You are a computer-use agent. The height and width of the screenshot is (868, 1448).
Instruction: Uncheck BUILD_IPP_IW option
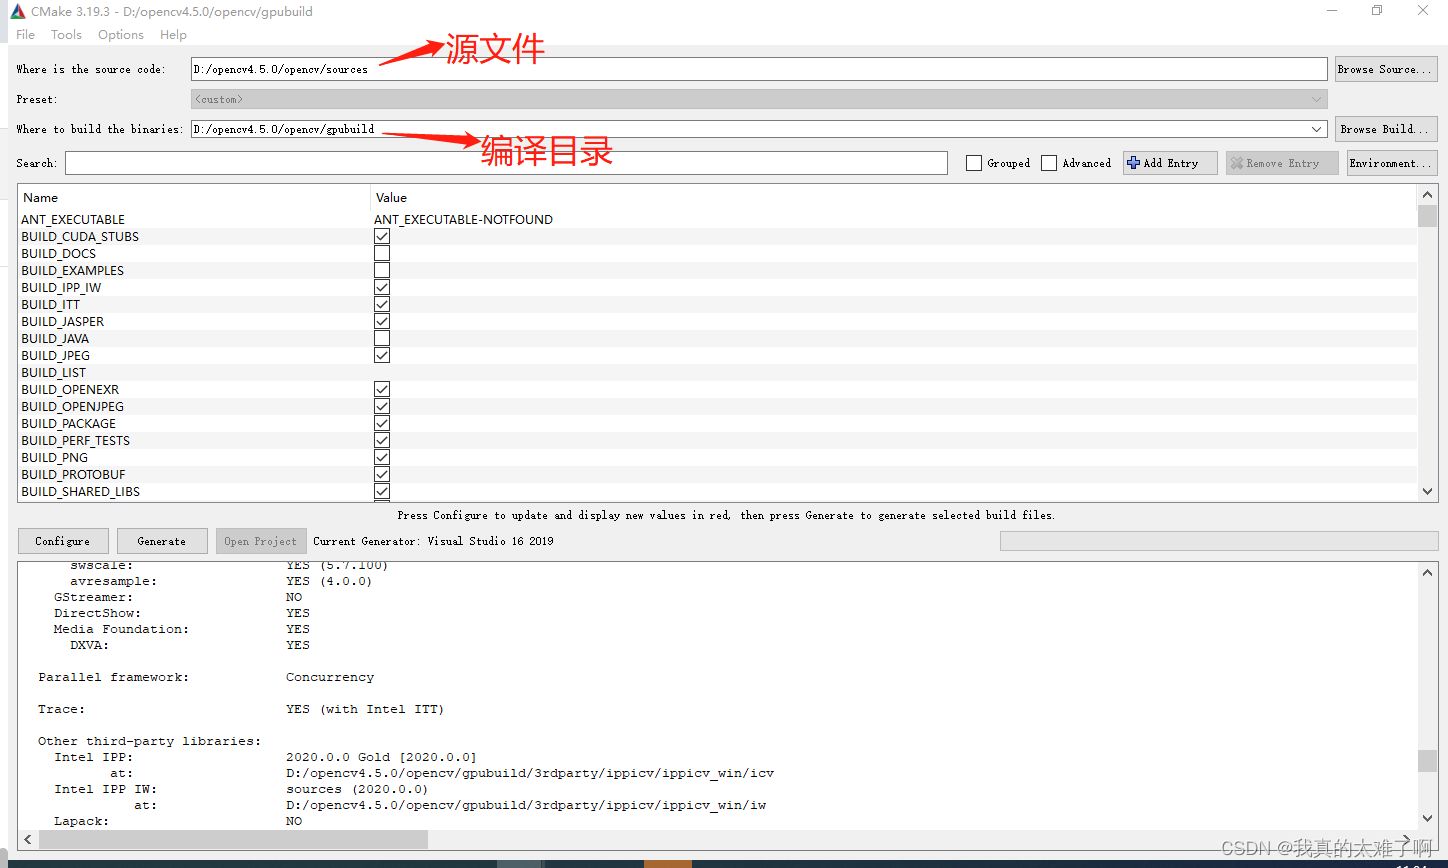click(382, 288)
